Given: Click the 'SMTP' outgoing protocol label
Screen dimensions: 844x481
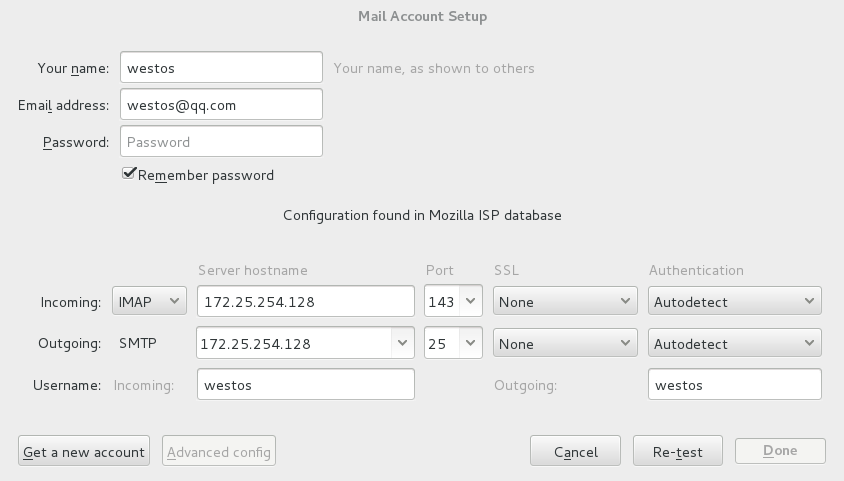Looking at the screenshot, I should (x=138, y=343).
